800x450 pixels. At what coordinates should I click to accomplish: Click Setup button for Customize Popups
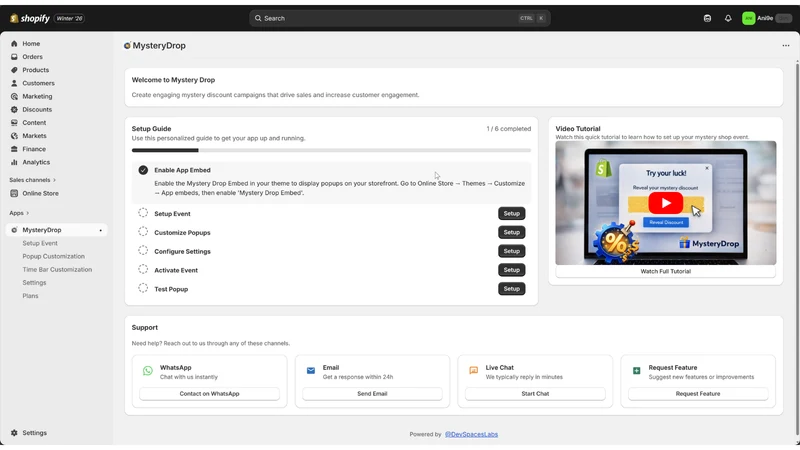511,232
